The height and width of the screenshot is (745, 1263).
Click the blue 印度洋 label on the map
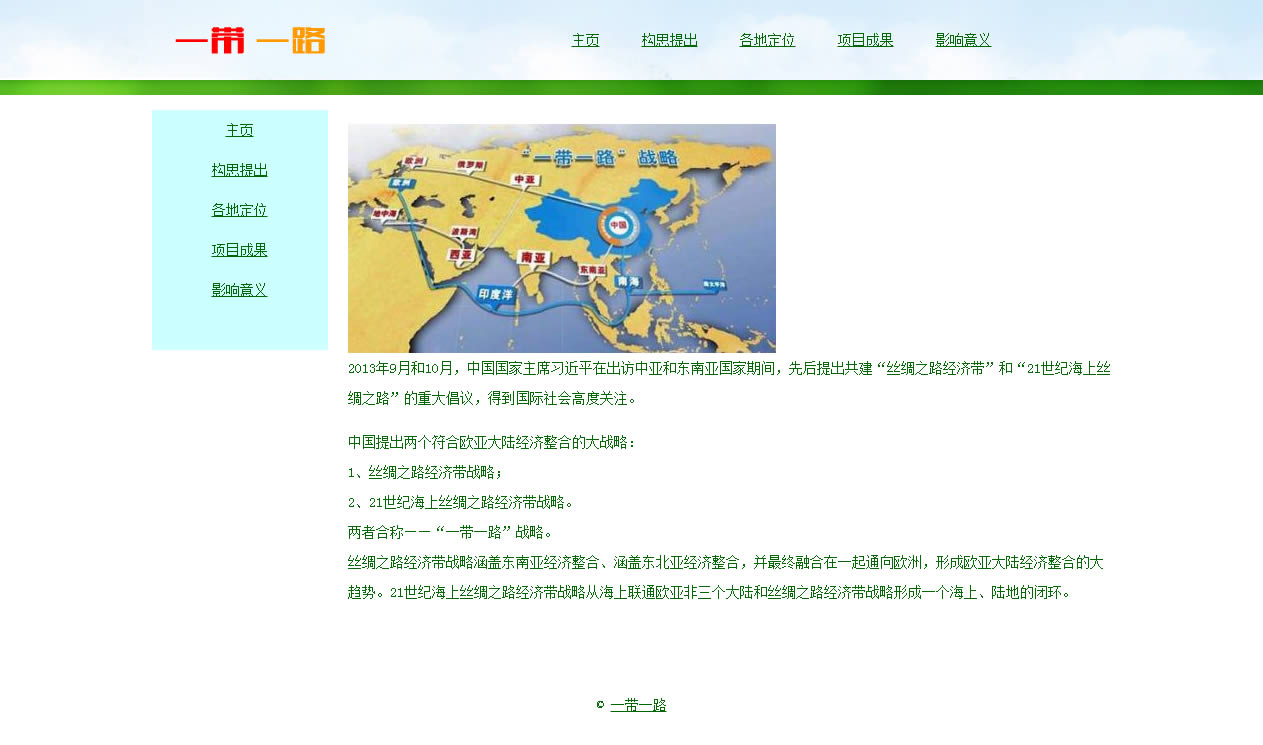(495, 295)
